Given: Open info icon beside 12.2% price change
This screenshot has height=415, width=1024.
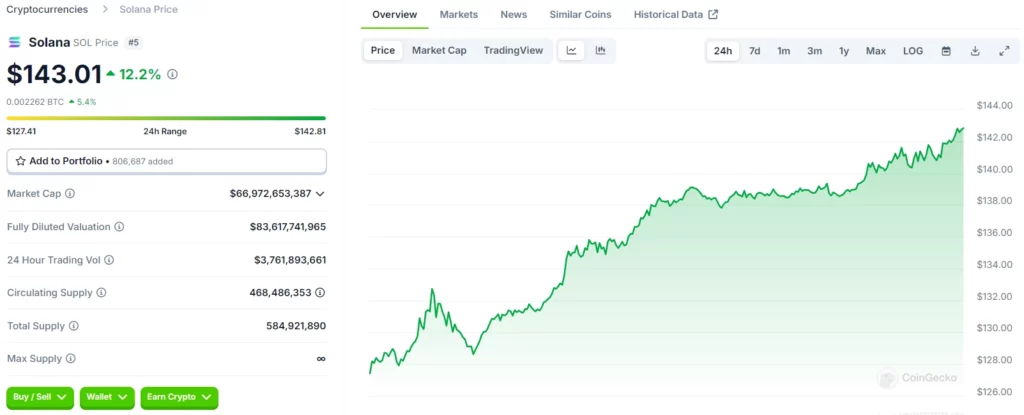Looking at the screenshot, I should (x=172, y=75).
